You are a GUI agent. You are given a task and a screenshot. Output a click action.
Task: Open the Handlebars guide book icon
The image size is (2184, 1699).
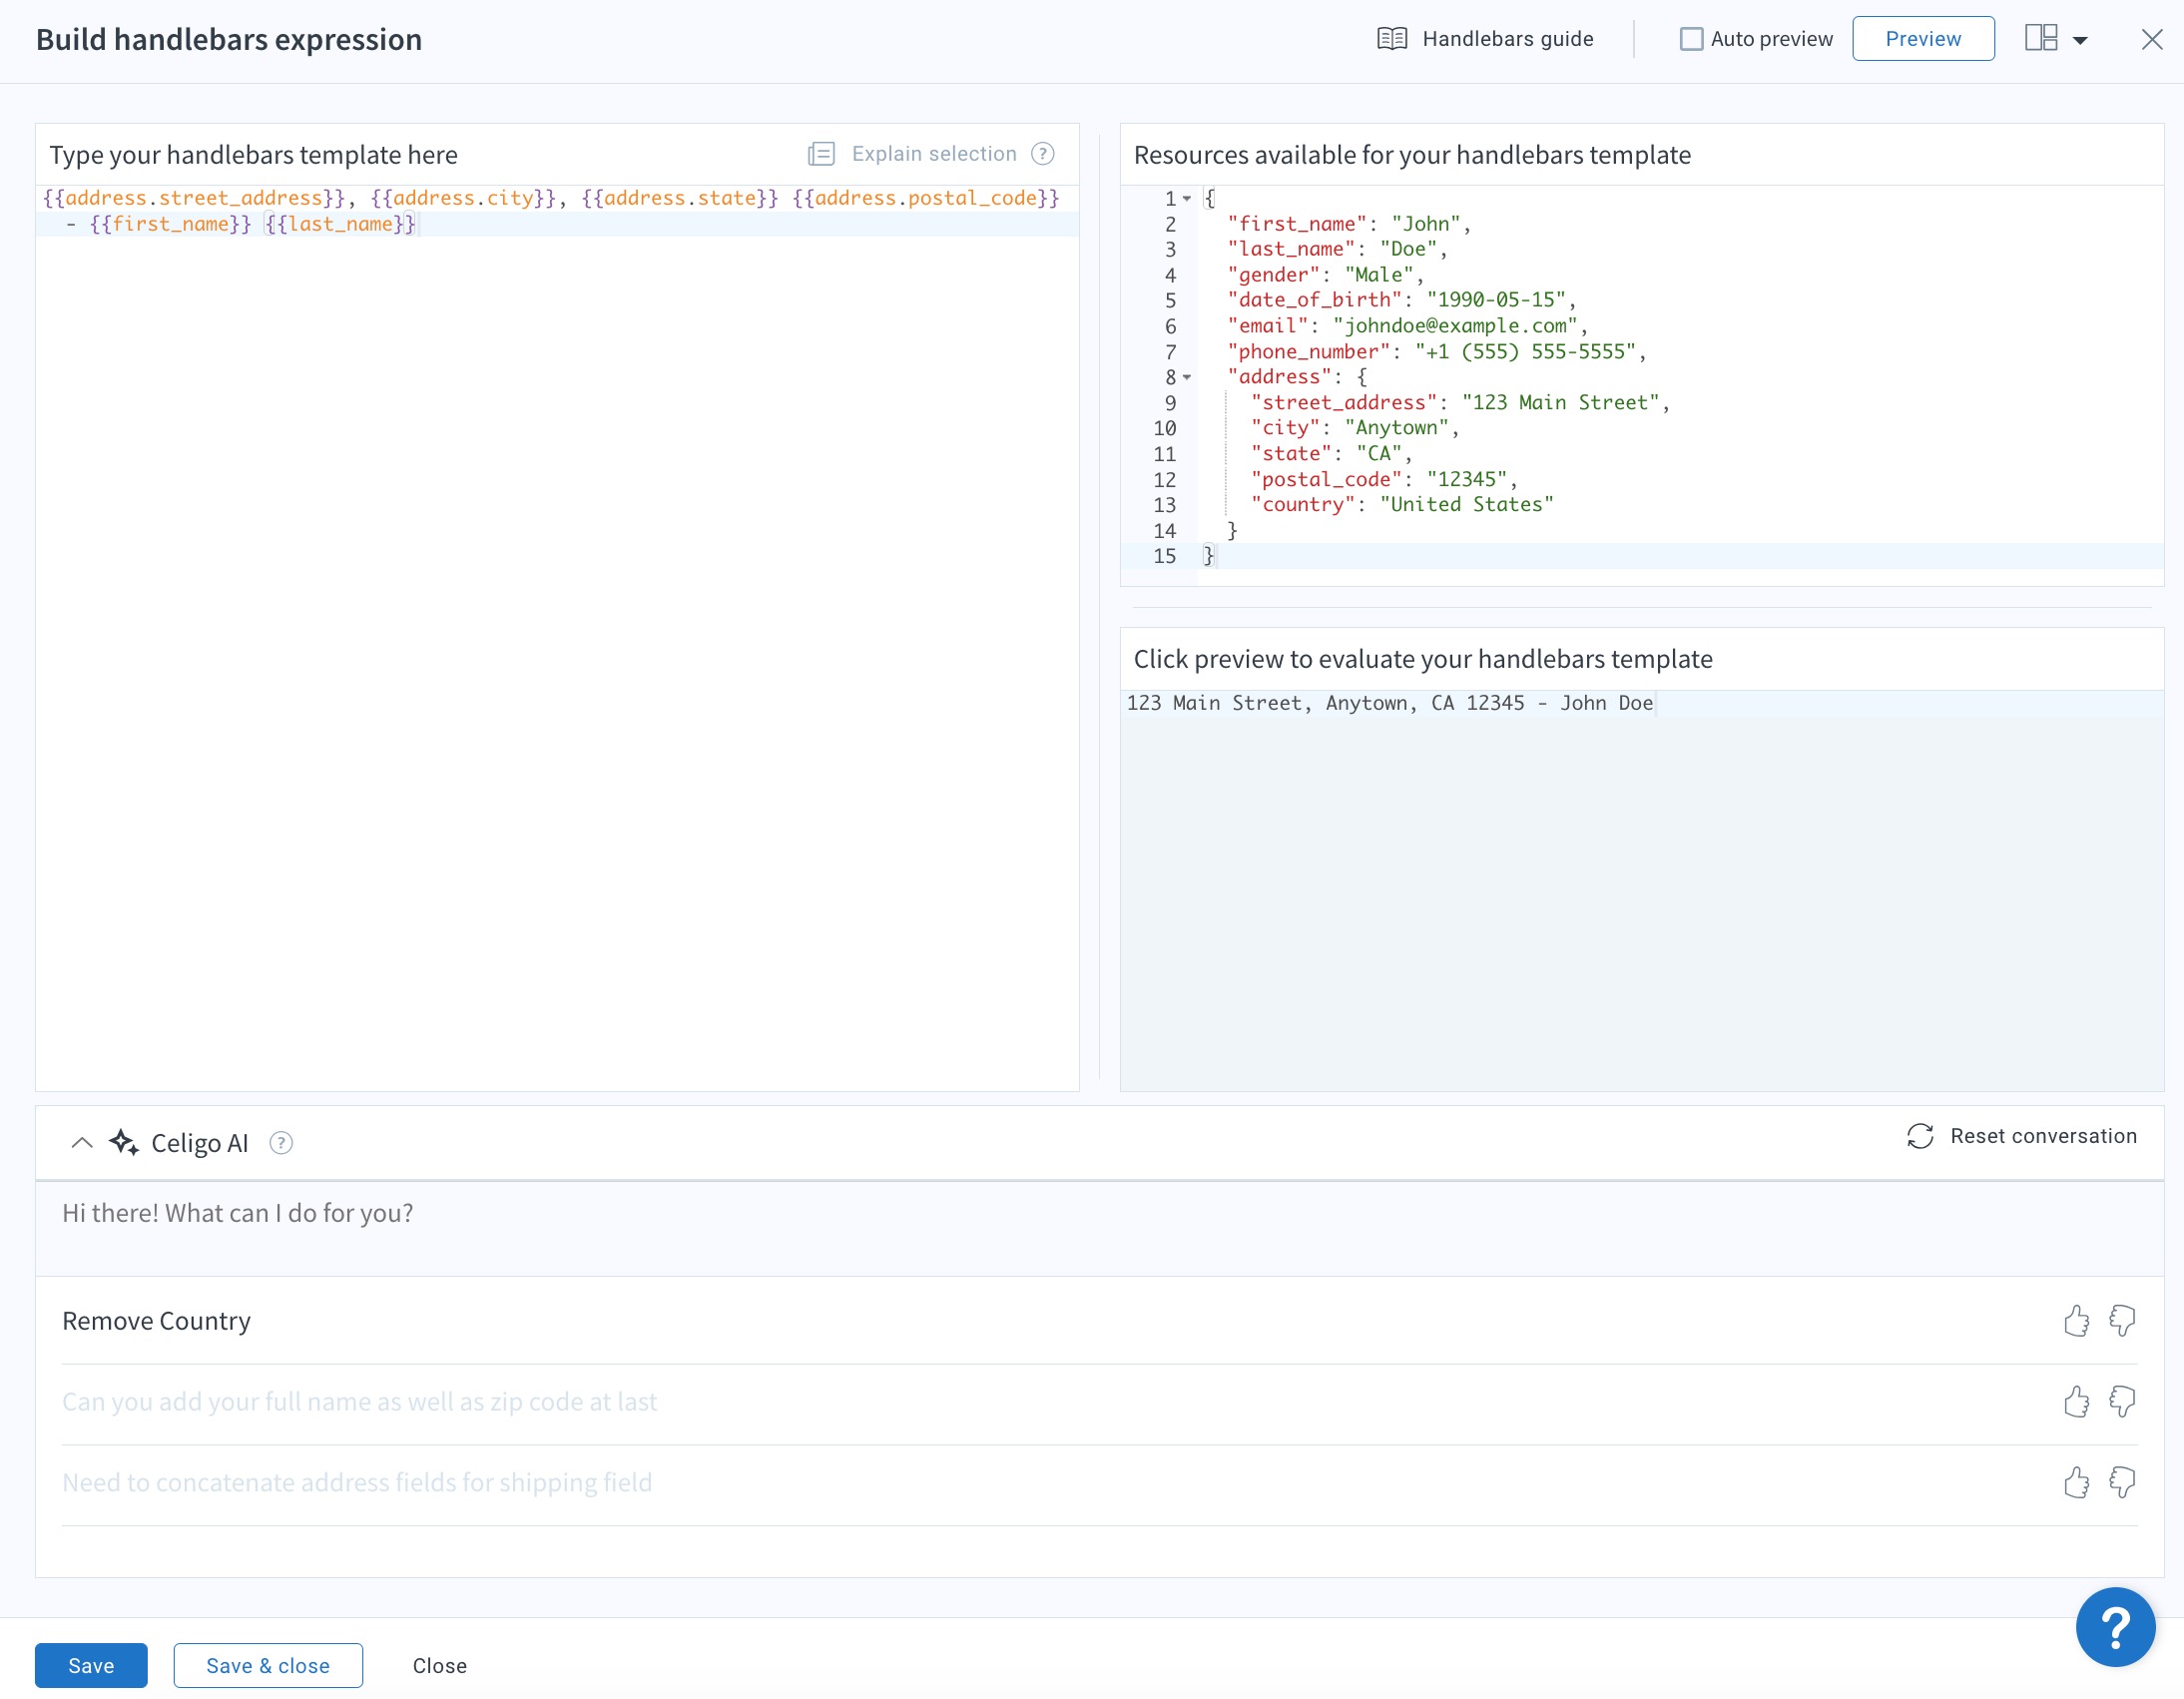click(x=1392, y=39)
